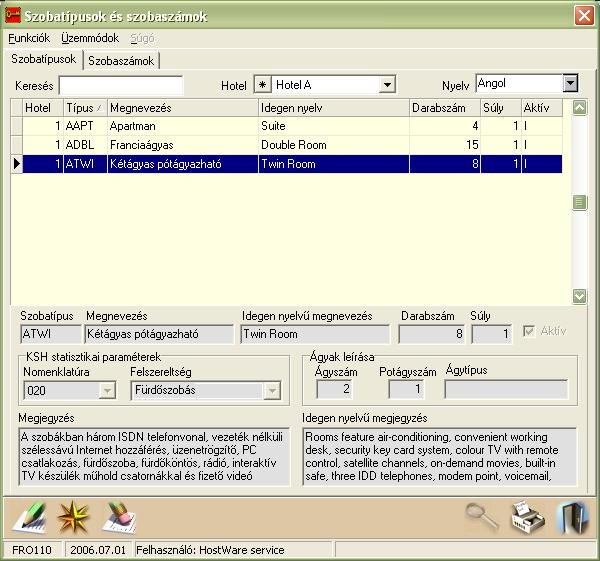Click the Idegen nyelvű megjegyzés text area
Viewport: 600px width, 561px height.
pyautogui.click(x=439, y=457)
